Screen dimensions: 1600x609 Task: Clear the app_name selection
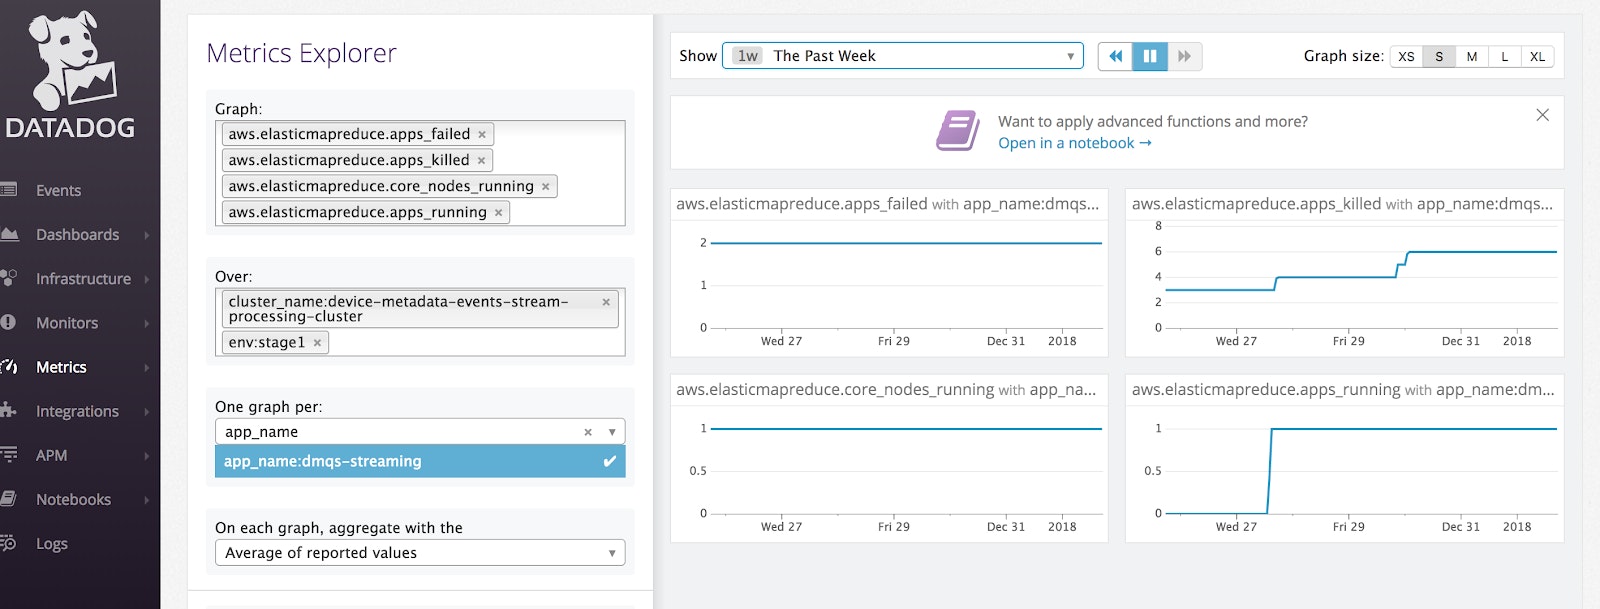point(588,432)
